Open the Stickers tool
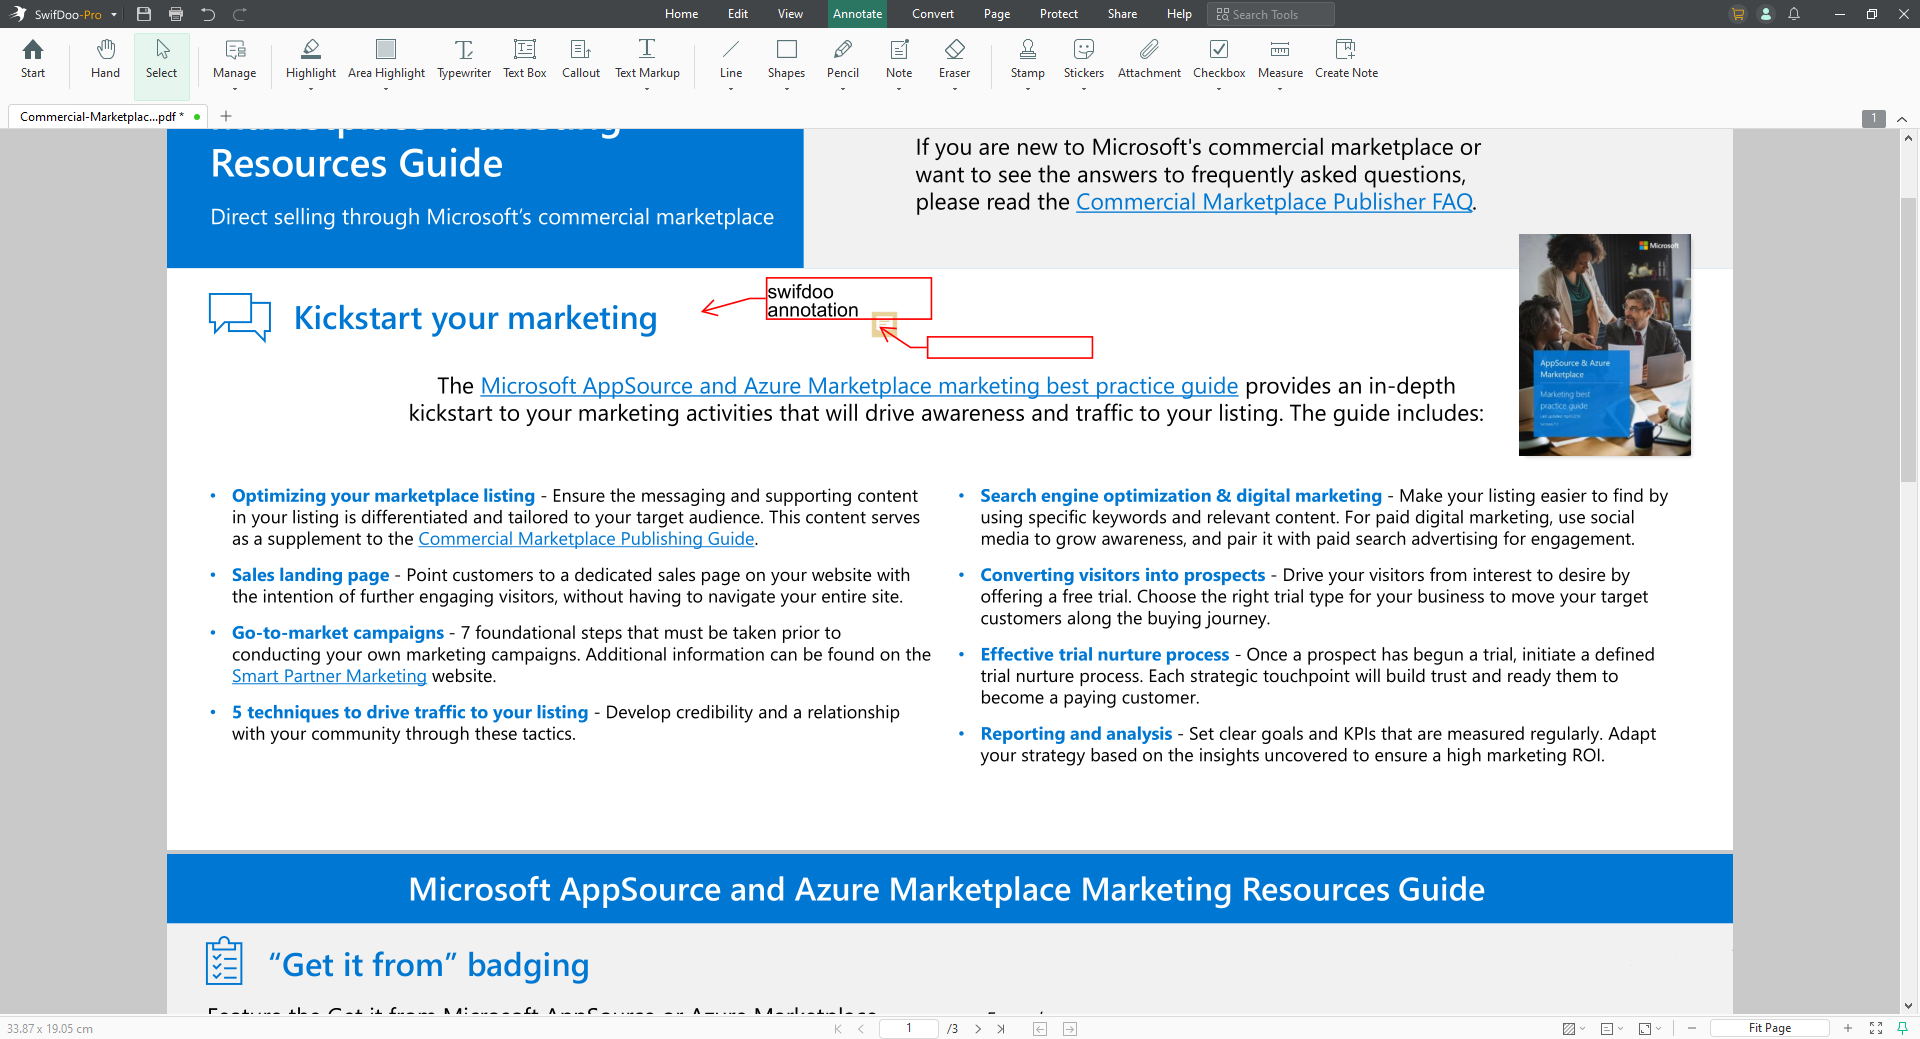The height and width of the screenshot is (1039, 1920). point(1084,59)
